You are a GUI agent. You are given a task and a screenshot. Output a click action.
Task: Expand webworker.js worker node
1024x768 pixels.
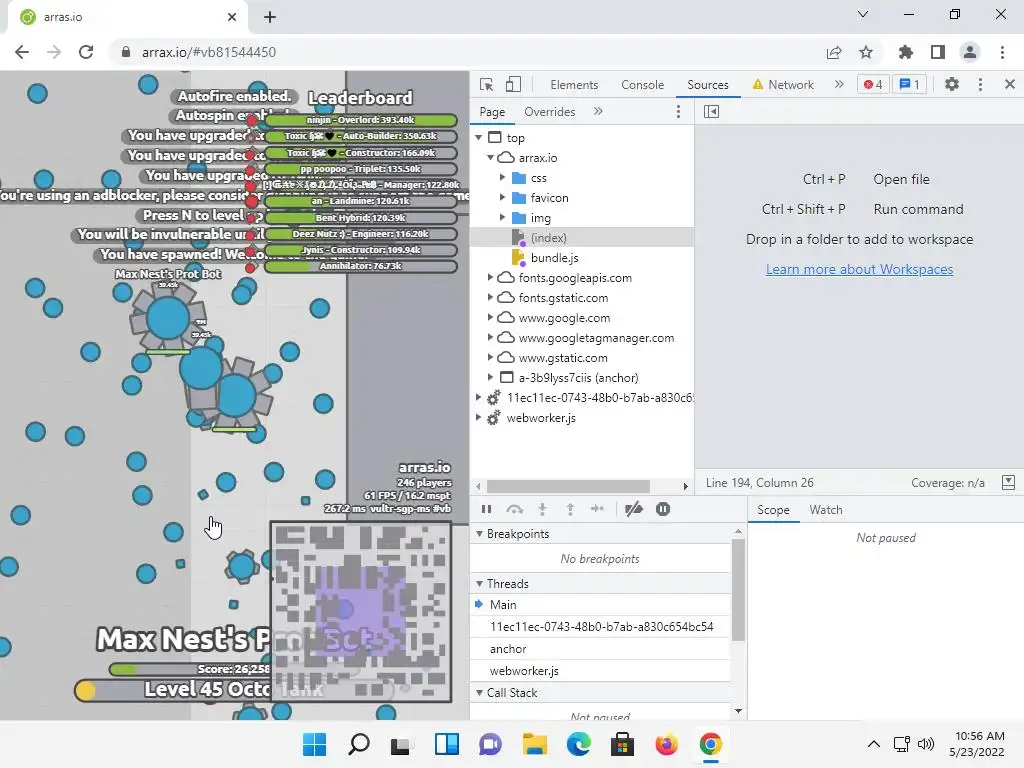[x=479, y=418]
